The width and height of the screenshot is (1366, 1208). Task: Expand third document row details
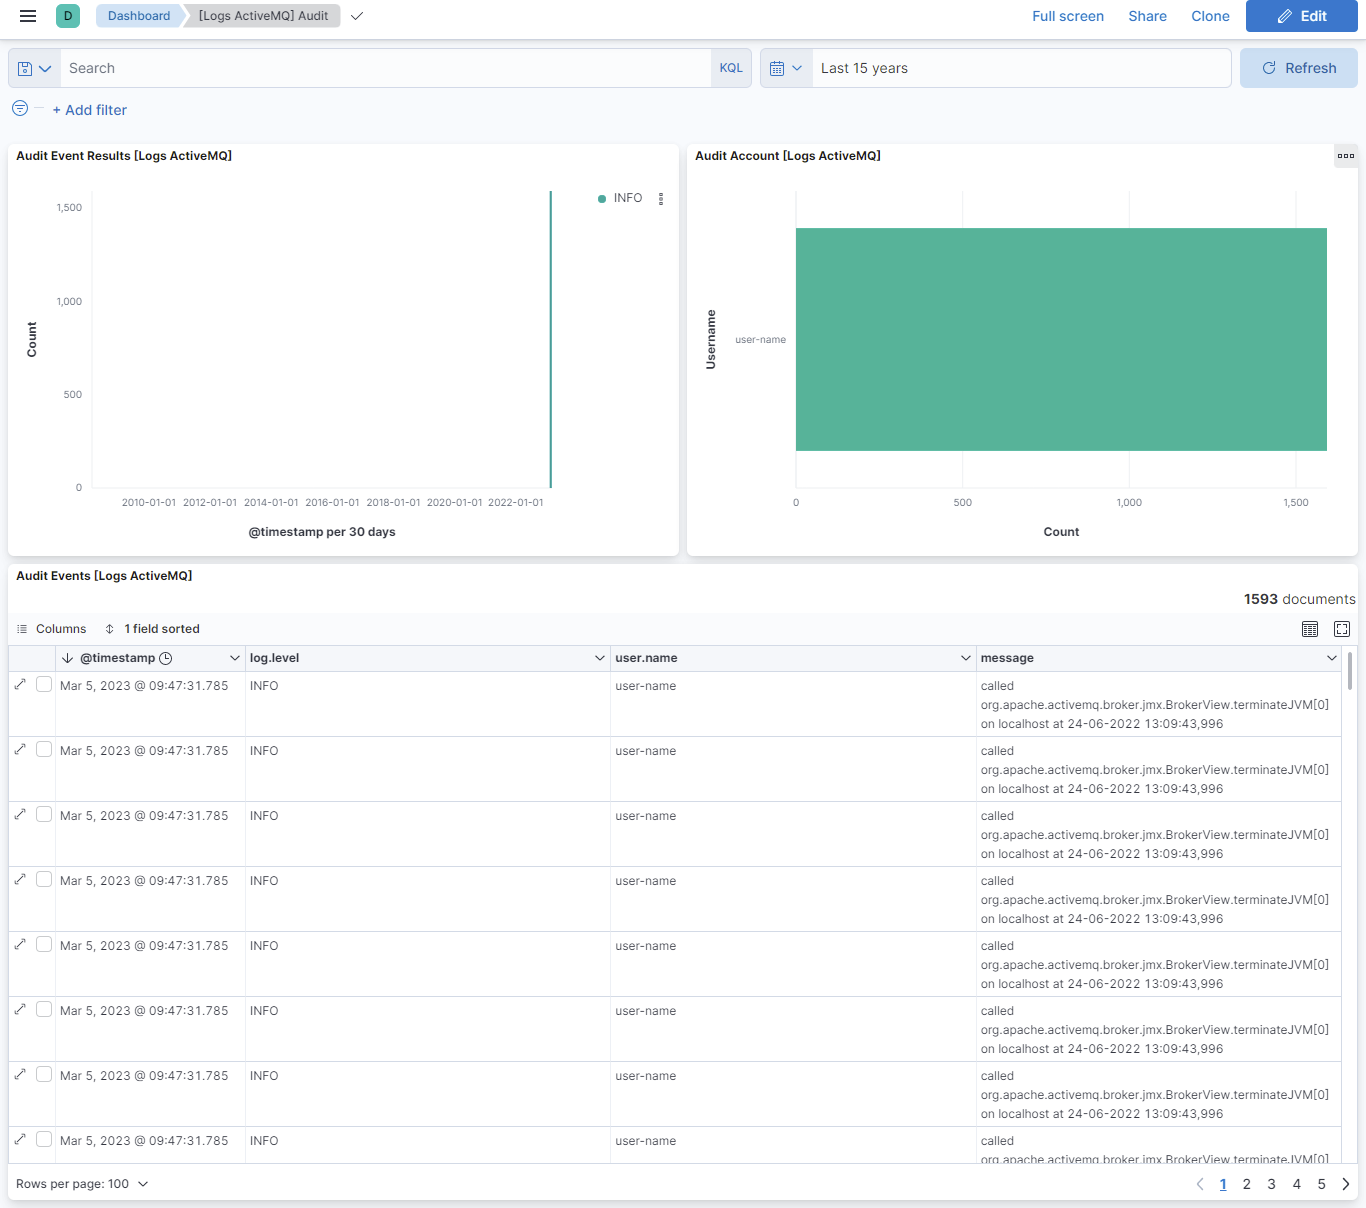click(x=20, y=814)
